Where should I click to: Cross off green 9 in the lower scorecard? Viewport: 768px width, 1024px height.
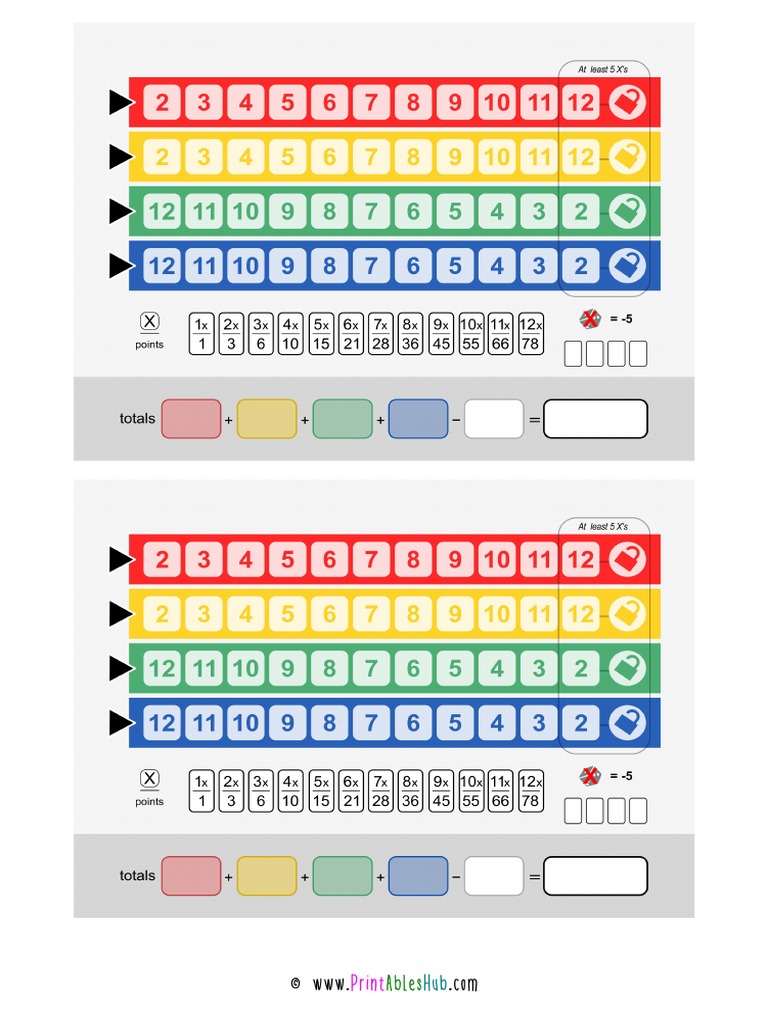287,668
